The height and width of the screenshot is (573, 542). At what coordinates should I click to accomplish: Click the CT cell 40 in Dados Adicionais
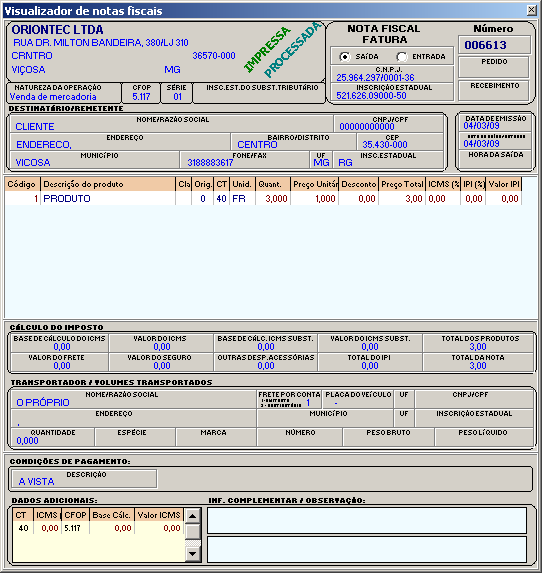click(23, 528)
